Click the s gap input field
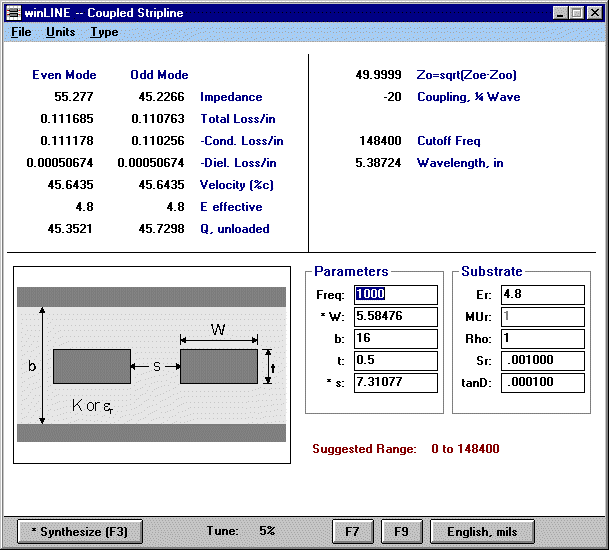609x550 pixels. pos(394,383)
